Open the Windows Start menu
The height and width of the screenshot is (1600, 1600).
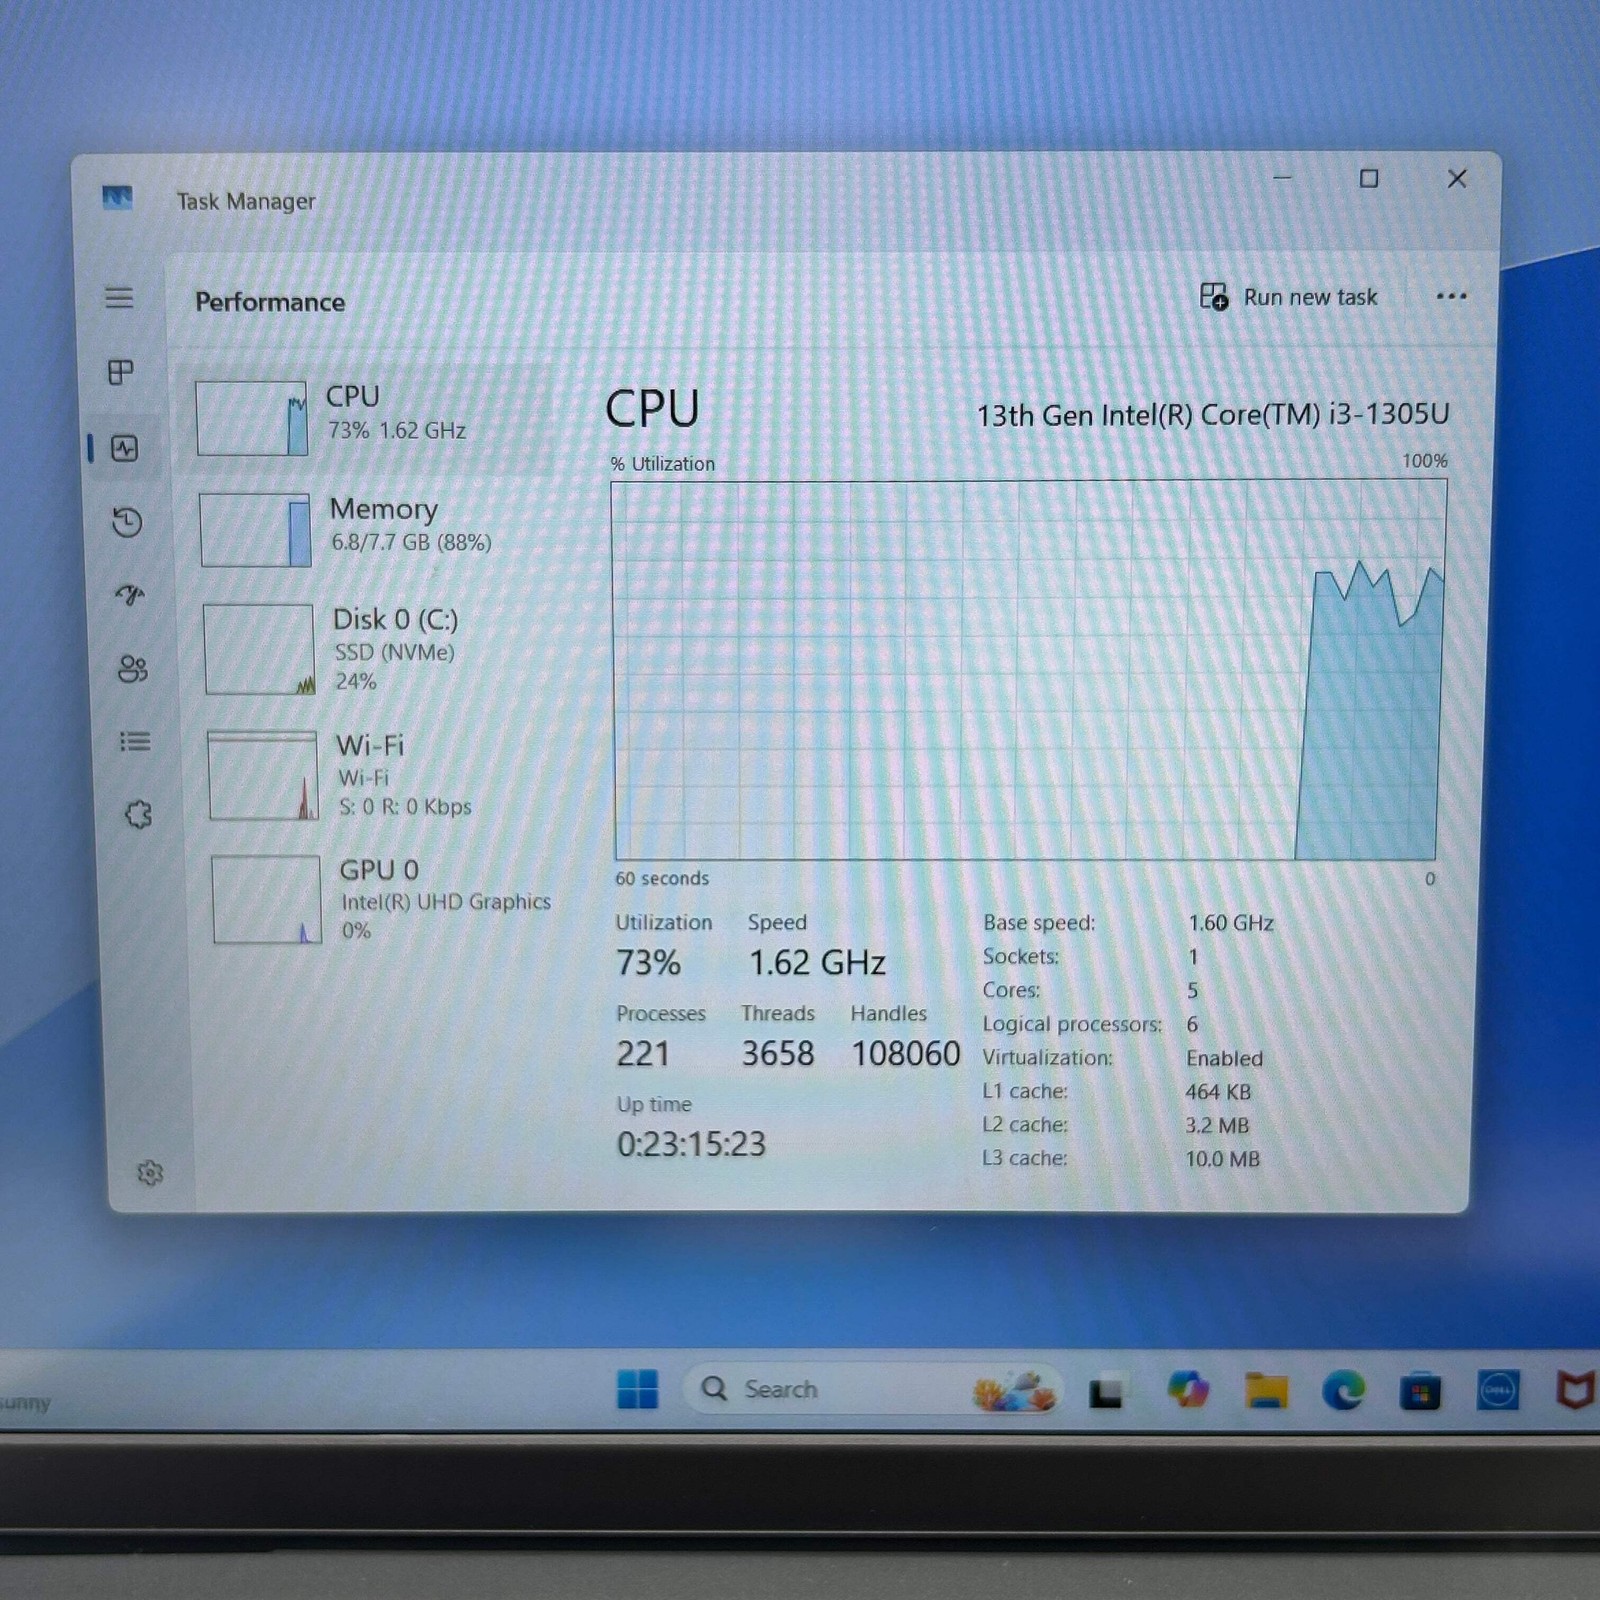[x=637, y=1388]
